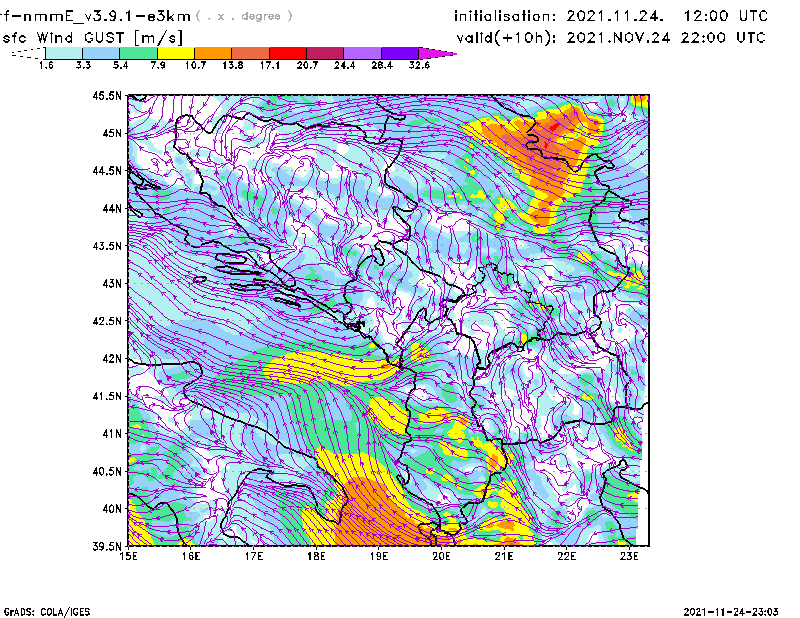Click the legend value '5.4'
Screen dimensions: 800x618
(x=120, y=65)
